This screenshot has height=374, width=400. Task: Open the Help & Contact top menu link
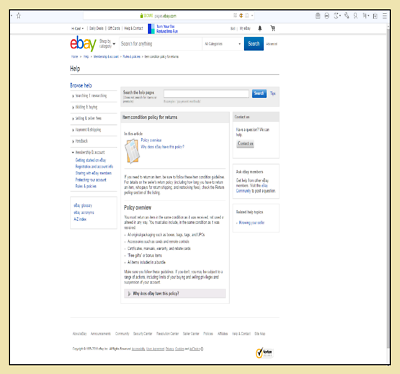click(x=133, y=28)
